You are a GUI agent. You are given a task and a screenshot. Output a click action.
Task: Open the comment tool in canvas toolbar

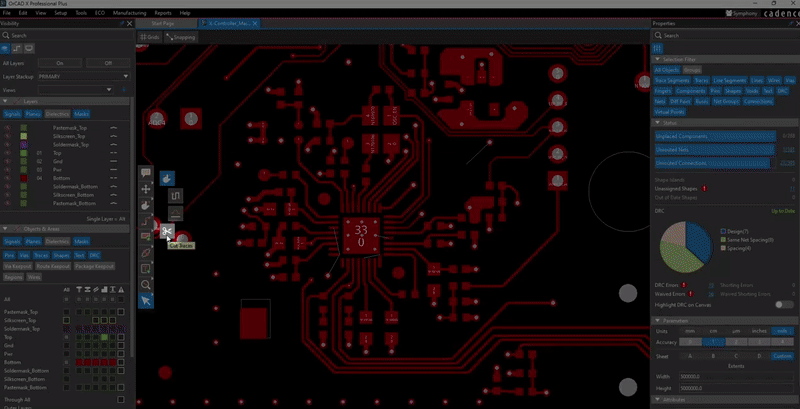146,173
